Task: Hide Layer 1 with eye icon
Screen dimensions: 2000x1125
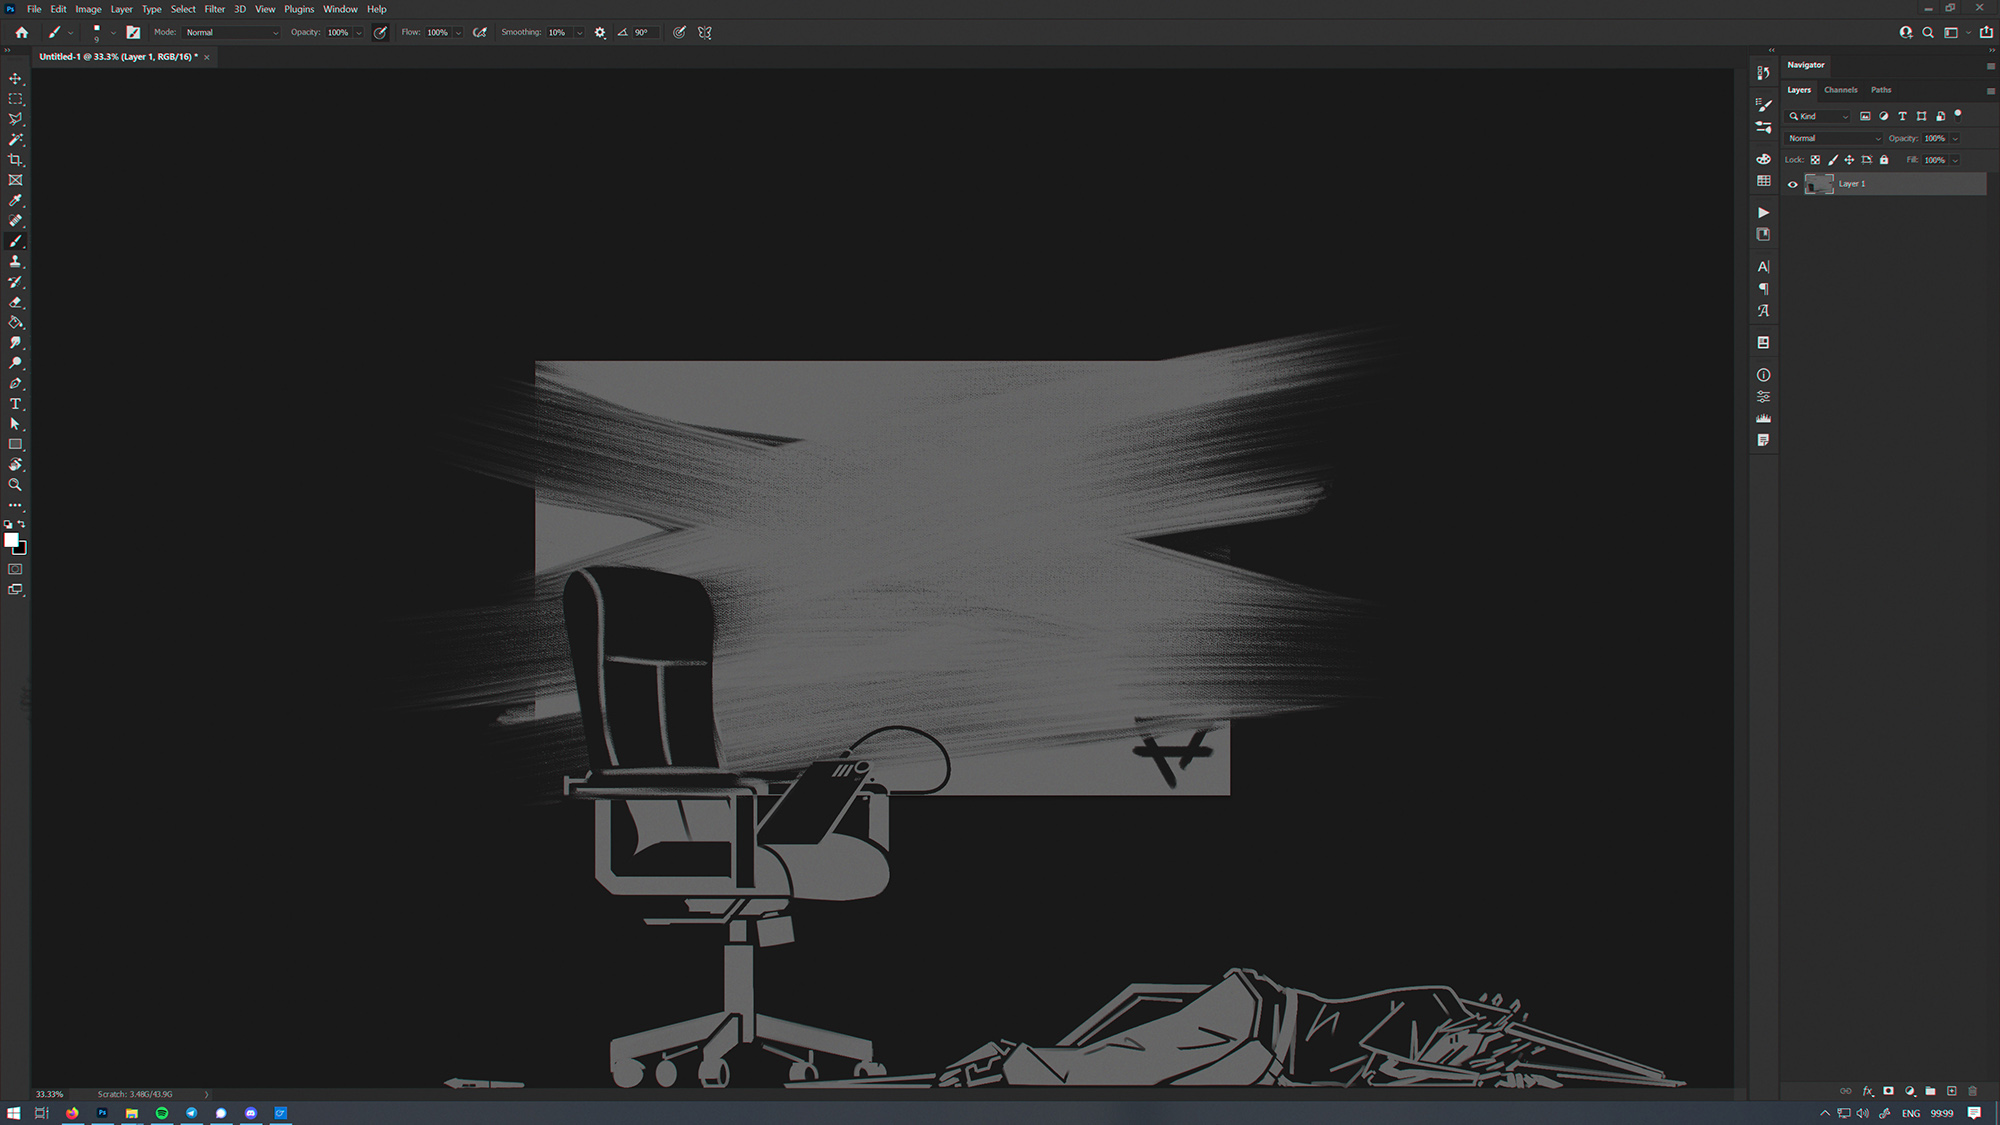Action: coord(1793,184)
